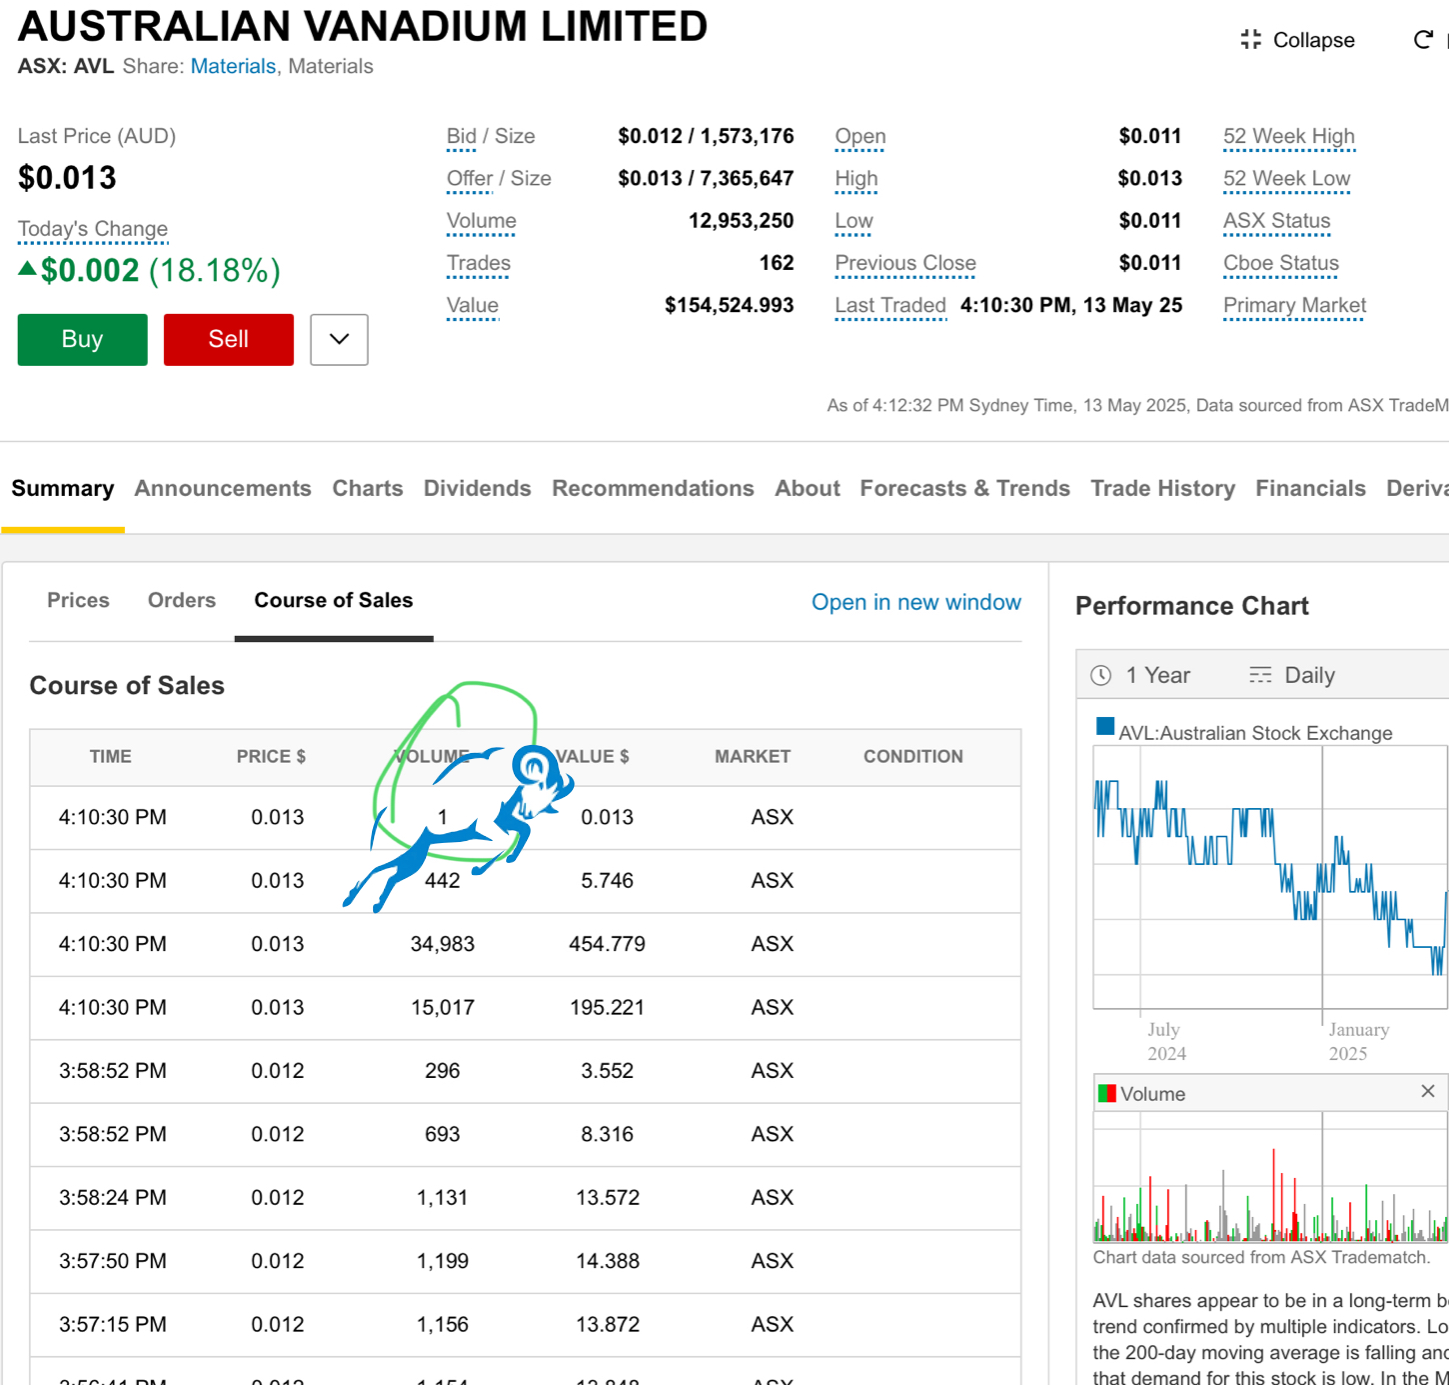This screenshot has width=1449, height=1385.
Task: Click the 52 Week Low label
Action: tap(1287, 179)
